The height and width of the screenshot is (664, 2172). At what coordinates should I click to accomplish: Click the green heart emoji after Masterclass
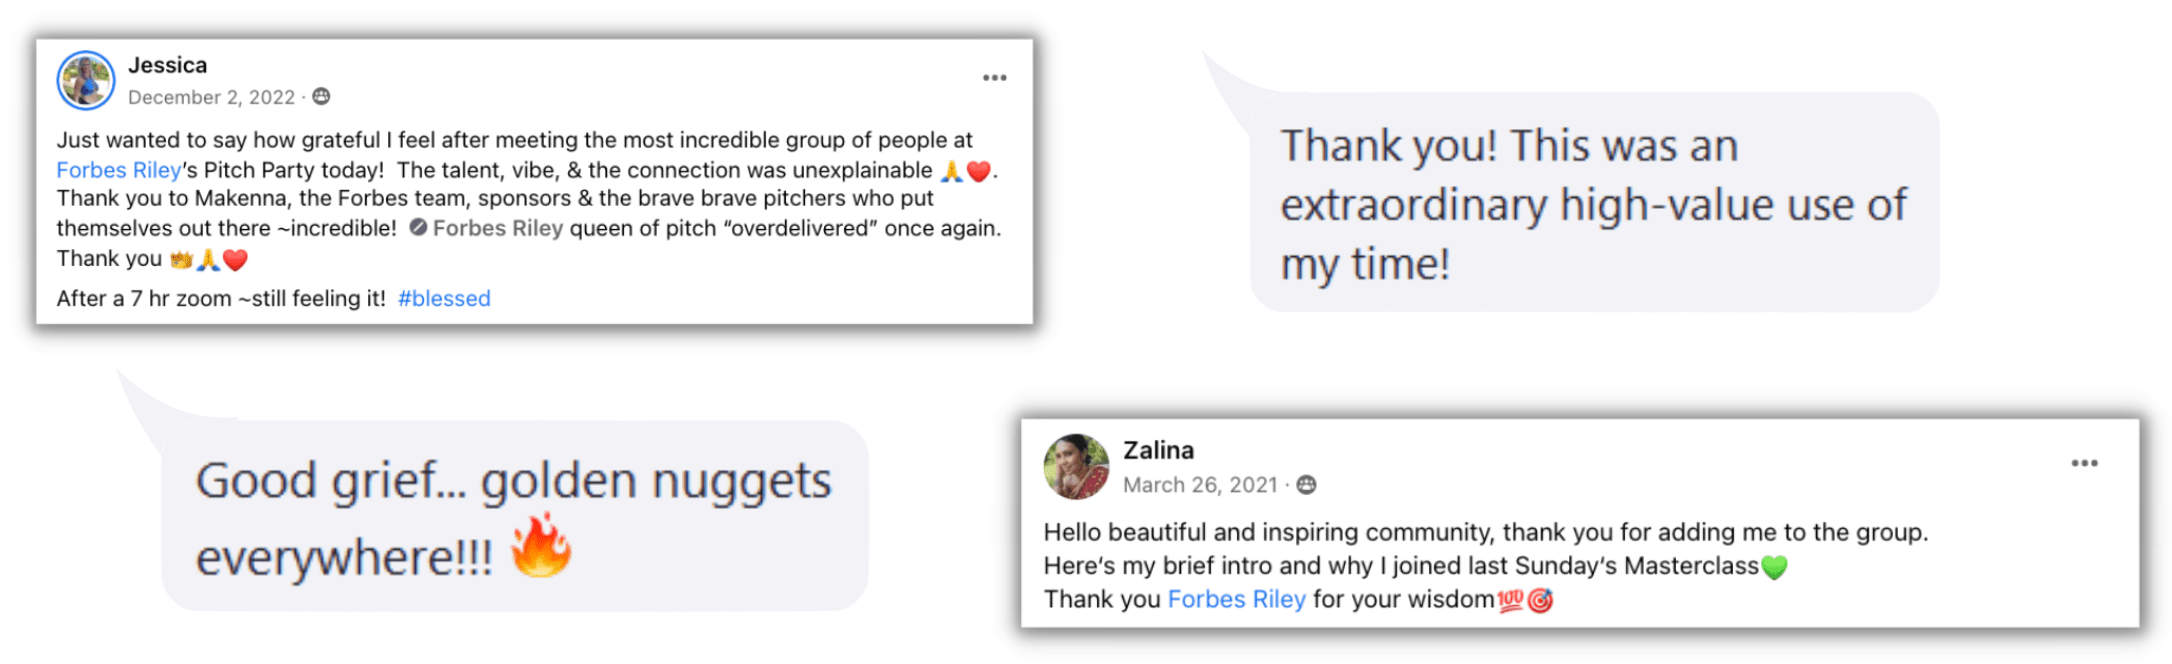1774,567
